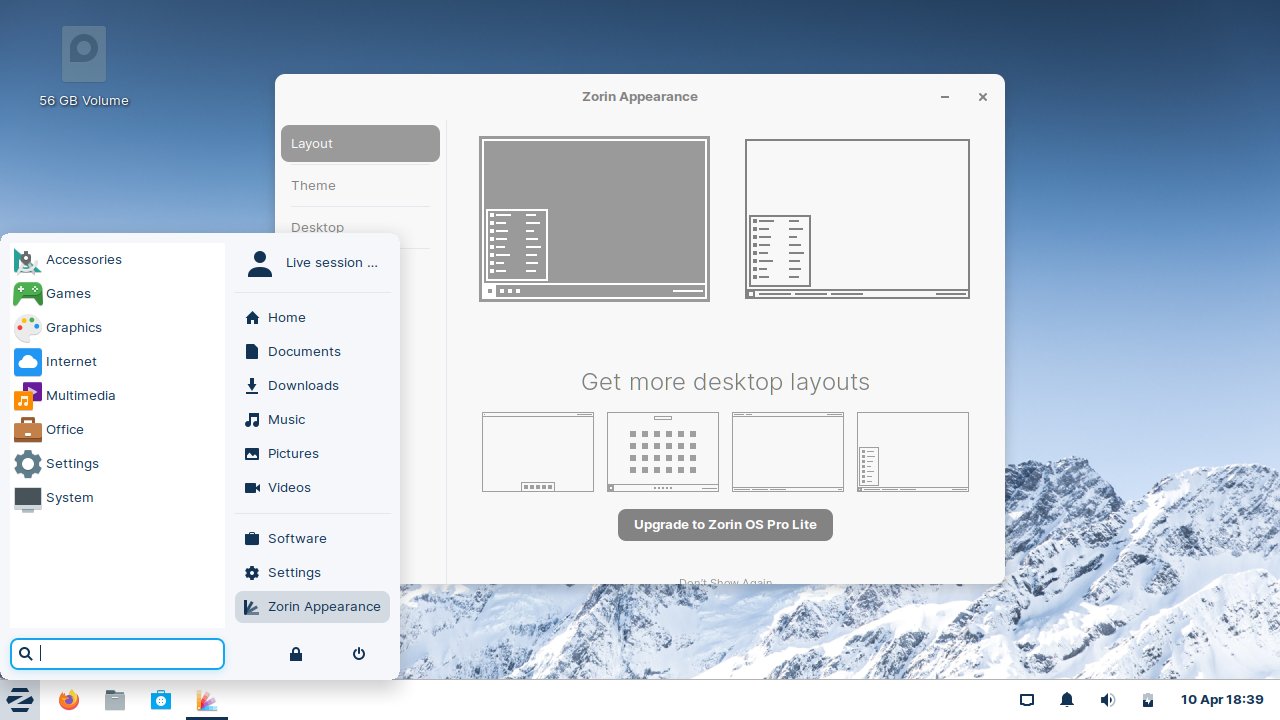Open the file manager from the taskbar
The height and width of the screenshot is (720, 1280).
coord(114,699)
